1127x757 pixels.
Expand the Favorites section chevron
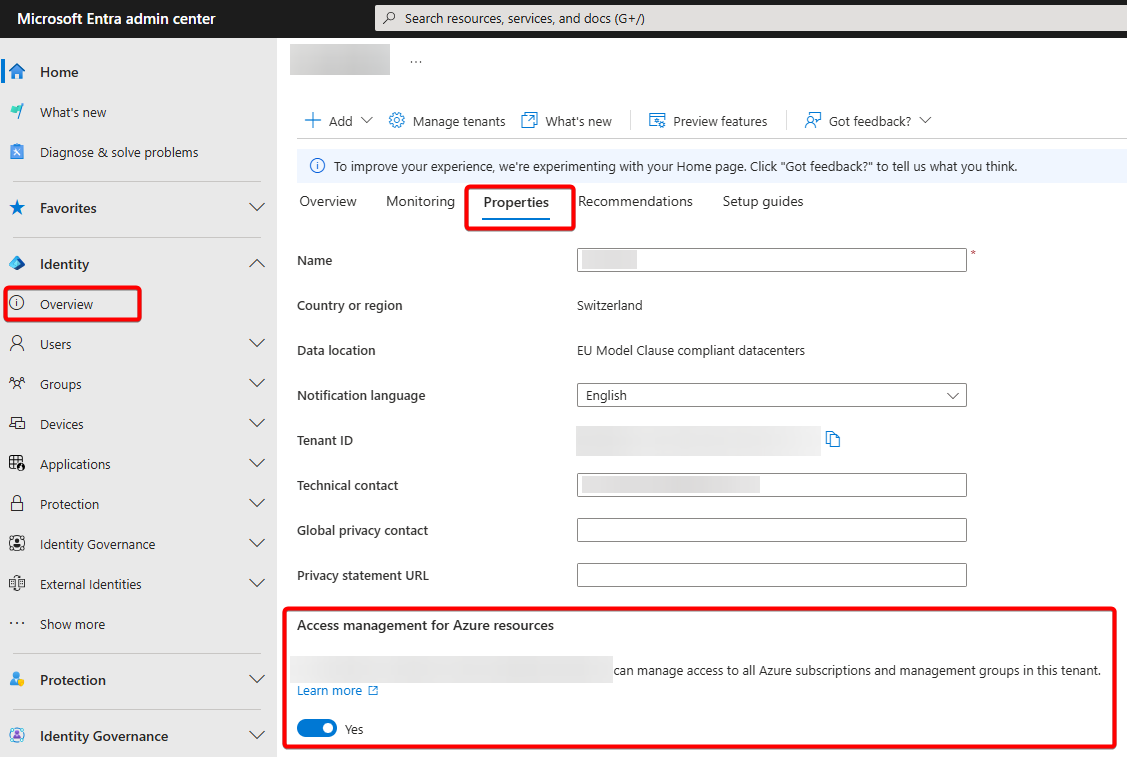point(257,207)
